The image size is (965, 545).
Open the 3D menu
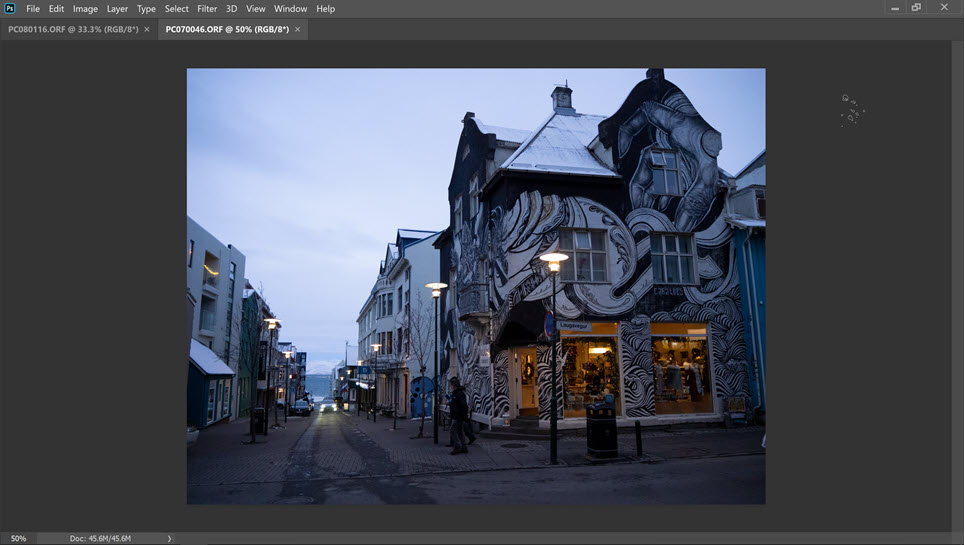coord(231,9)
